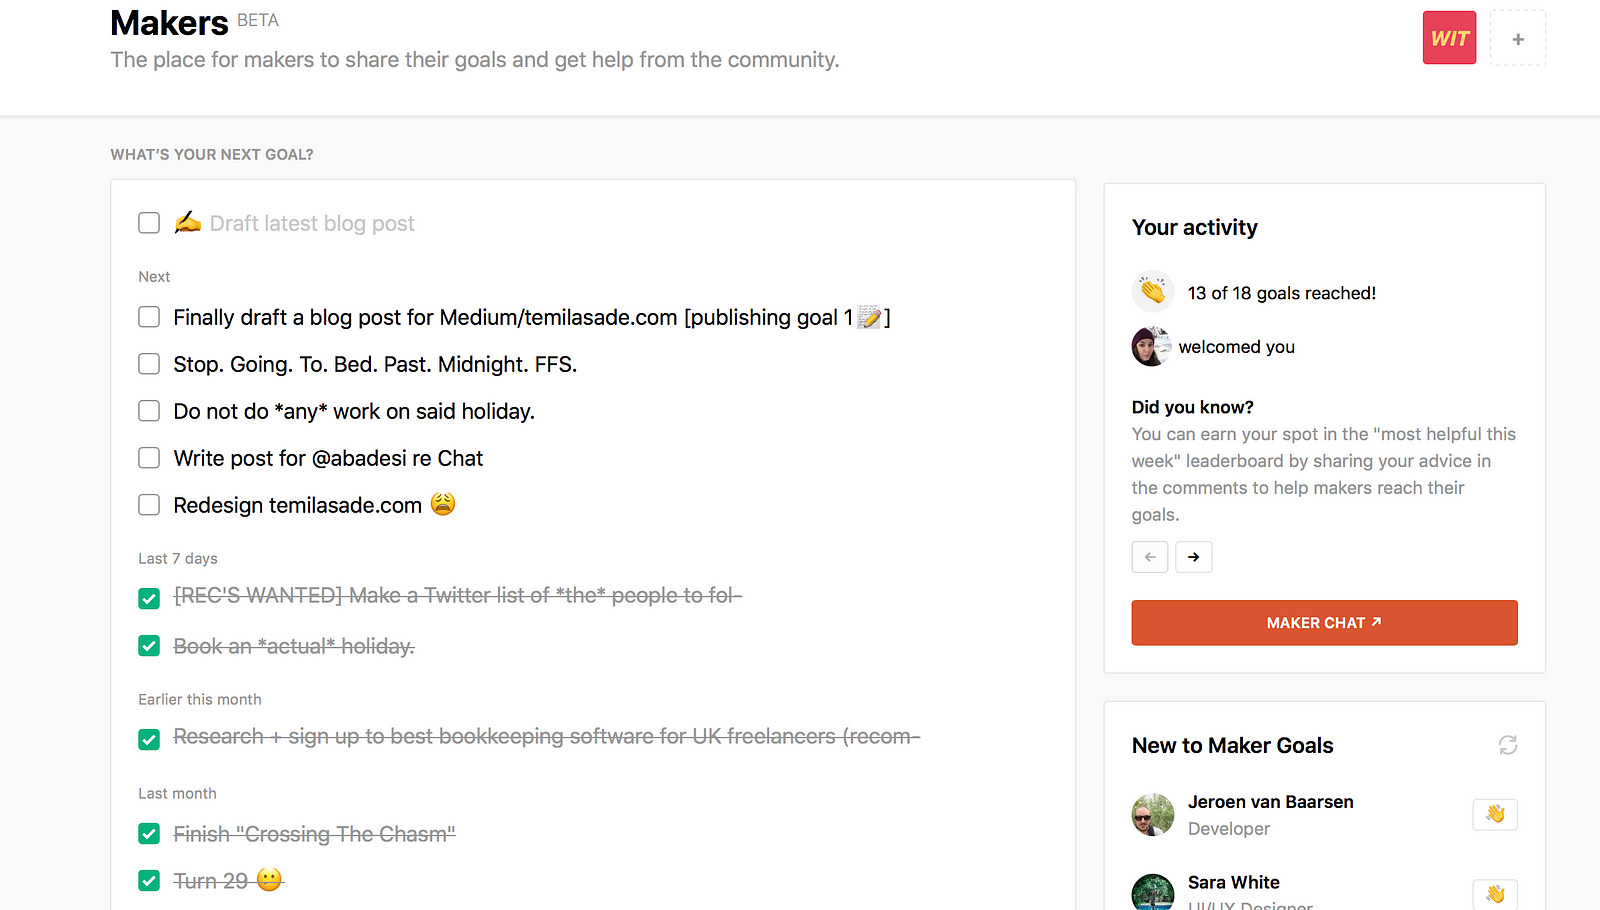Uncheck the Book an actual holiday goal
This screenshot has height=910, width=1600.
click(149, 646)
